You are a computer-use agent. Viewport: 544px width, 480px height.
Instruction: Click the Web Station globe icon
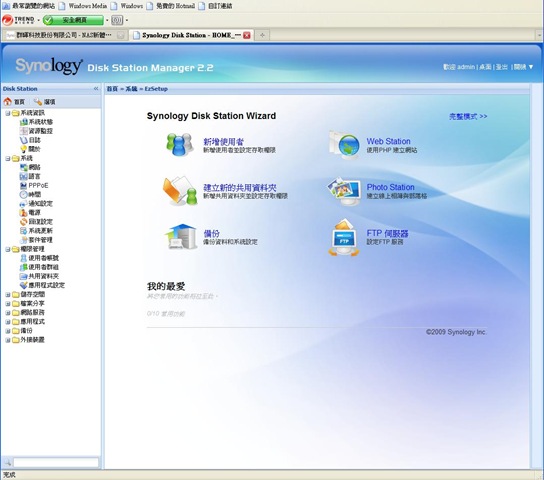click(344, 145)
